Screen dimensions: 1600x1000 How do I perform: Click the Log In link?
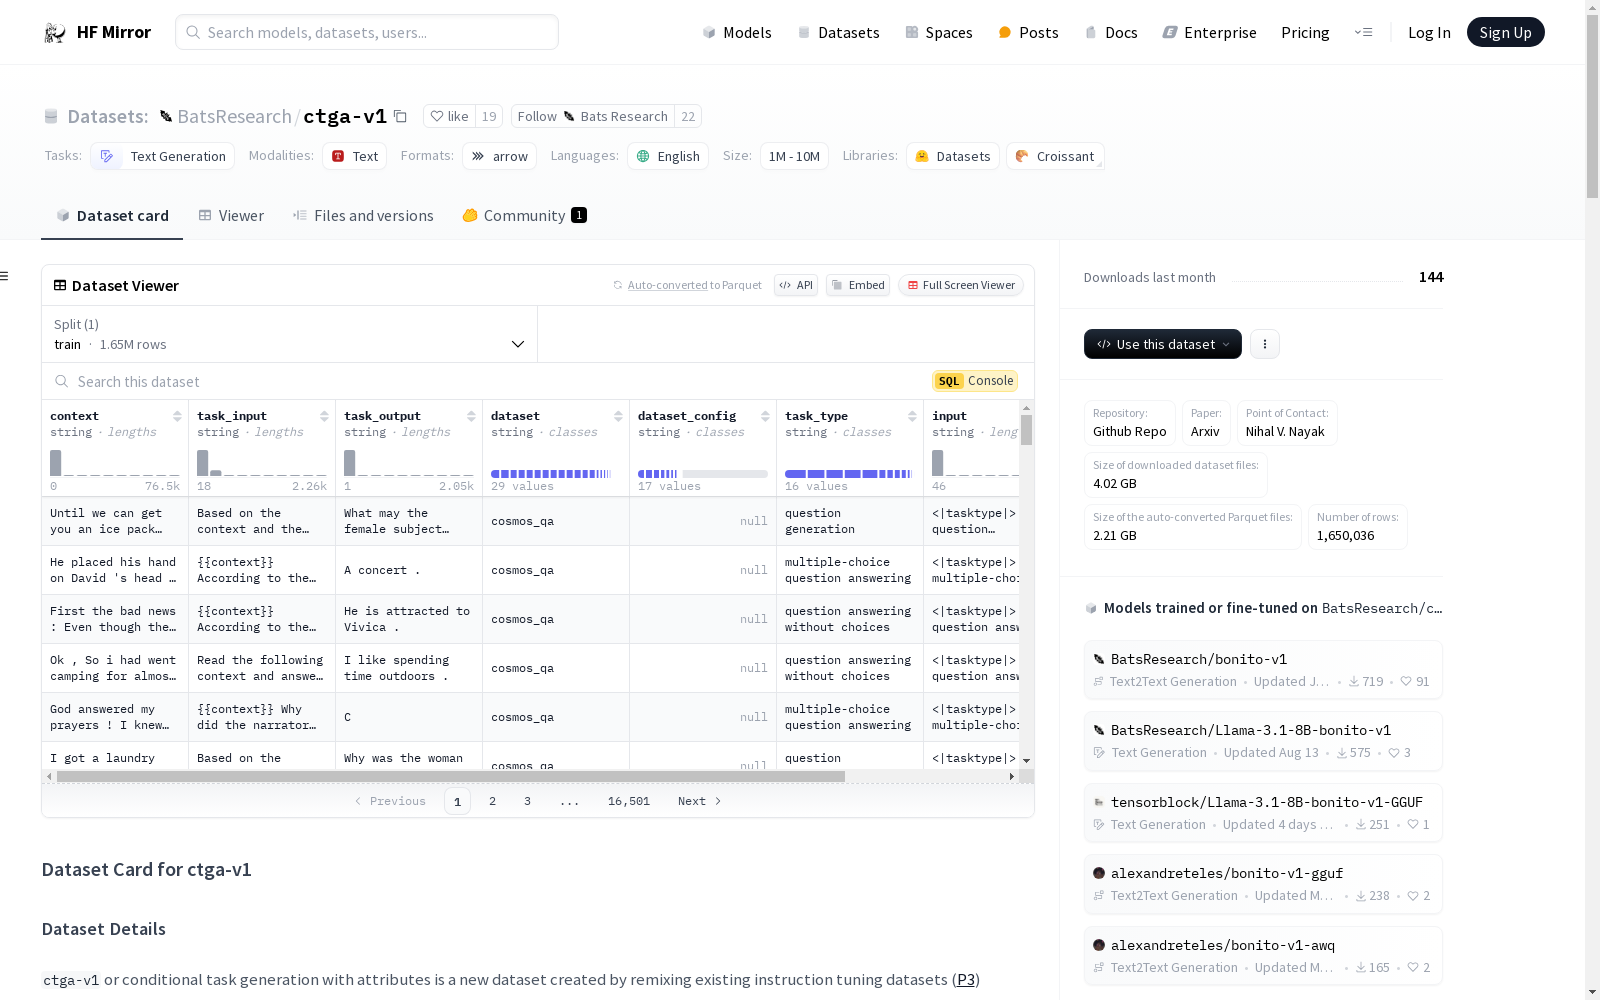(x=1429, y=32)
